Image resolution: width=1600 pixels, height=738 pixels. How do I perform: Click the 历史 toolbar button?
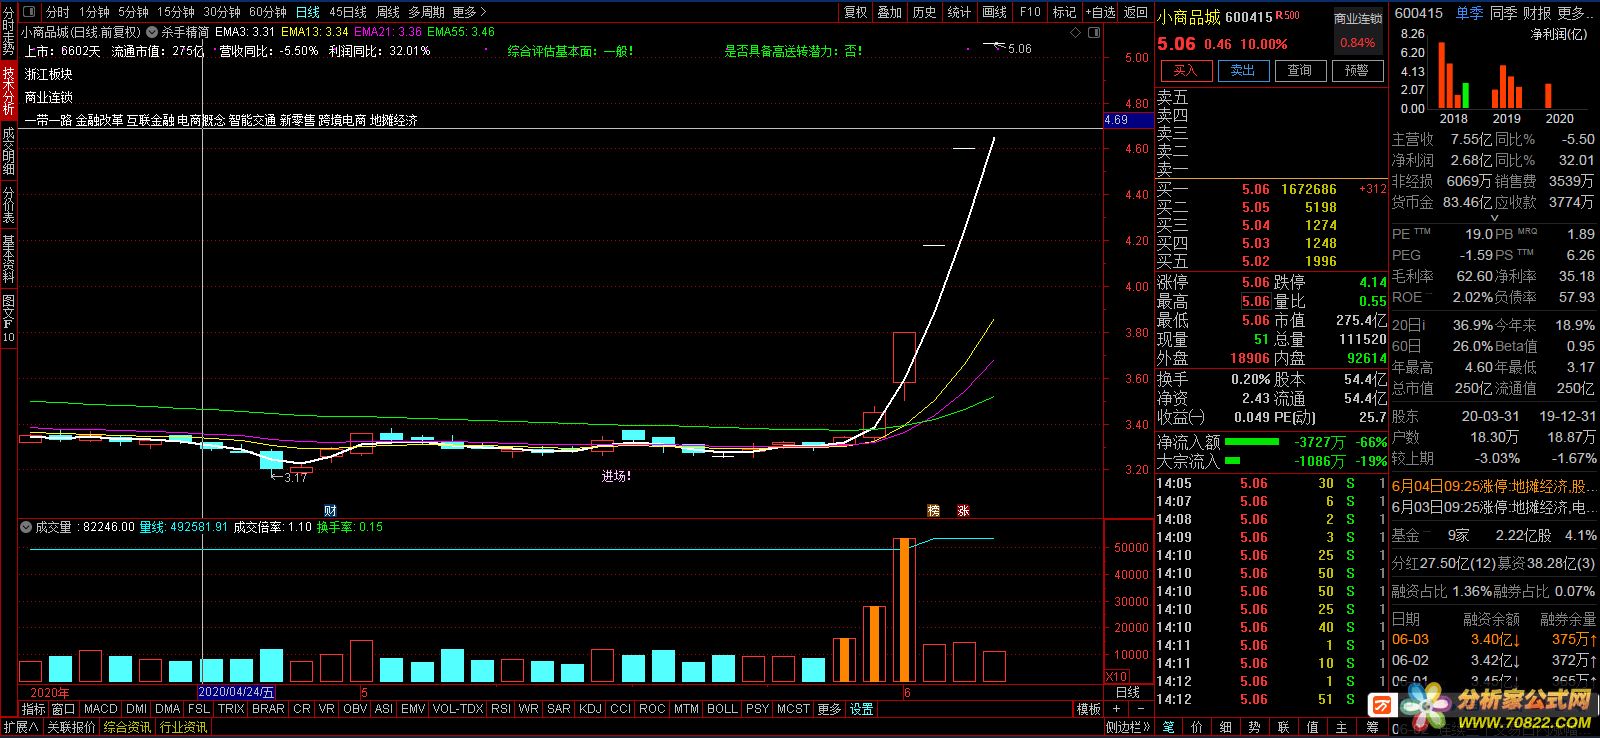[x=925, y=12]
